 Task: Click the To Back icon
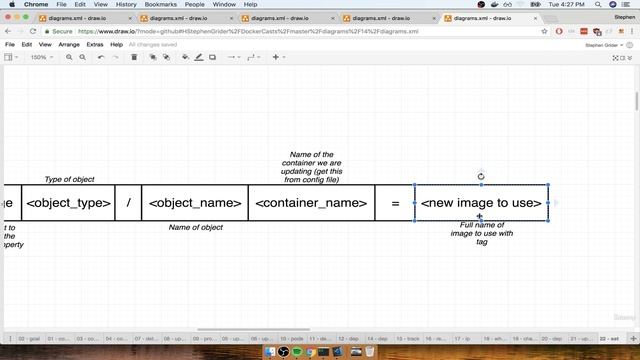click(166, 58)
